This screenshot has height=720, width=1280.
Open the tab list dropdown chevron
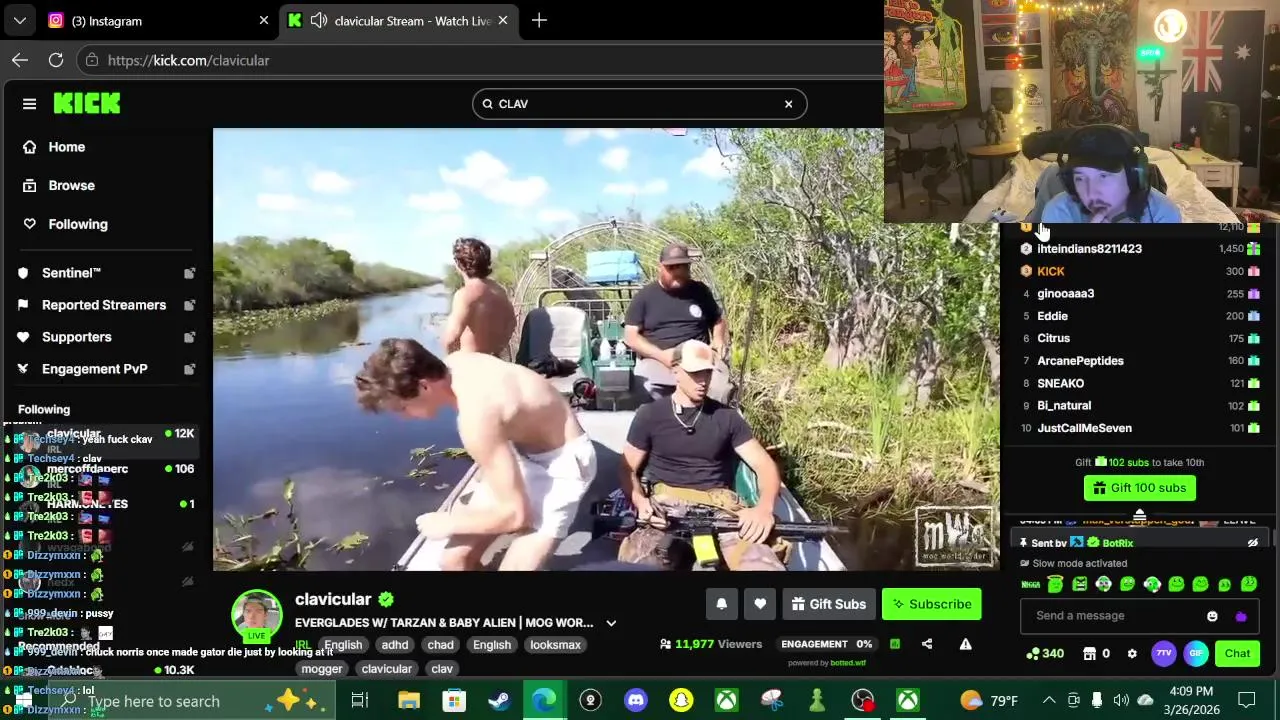(19, 20)
